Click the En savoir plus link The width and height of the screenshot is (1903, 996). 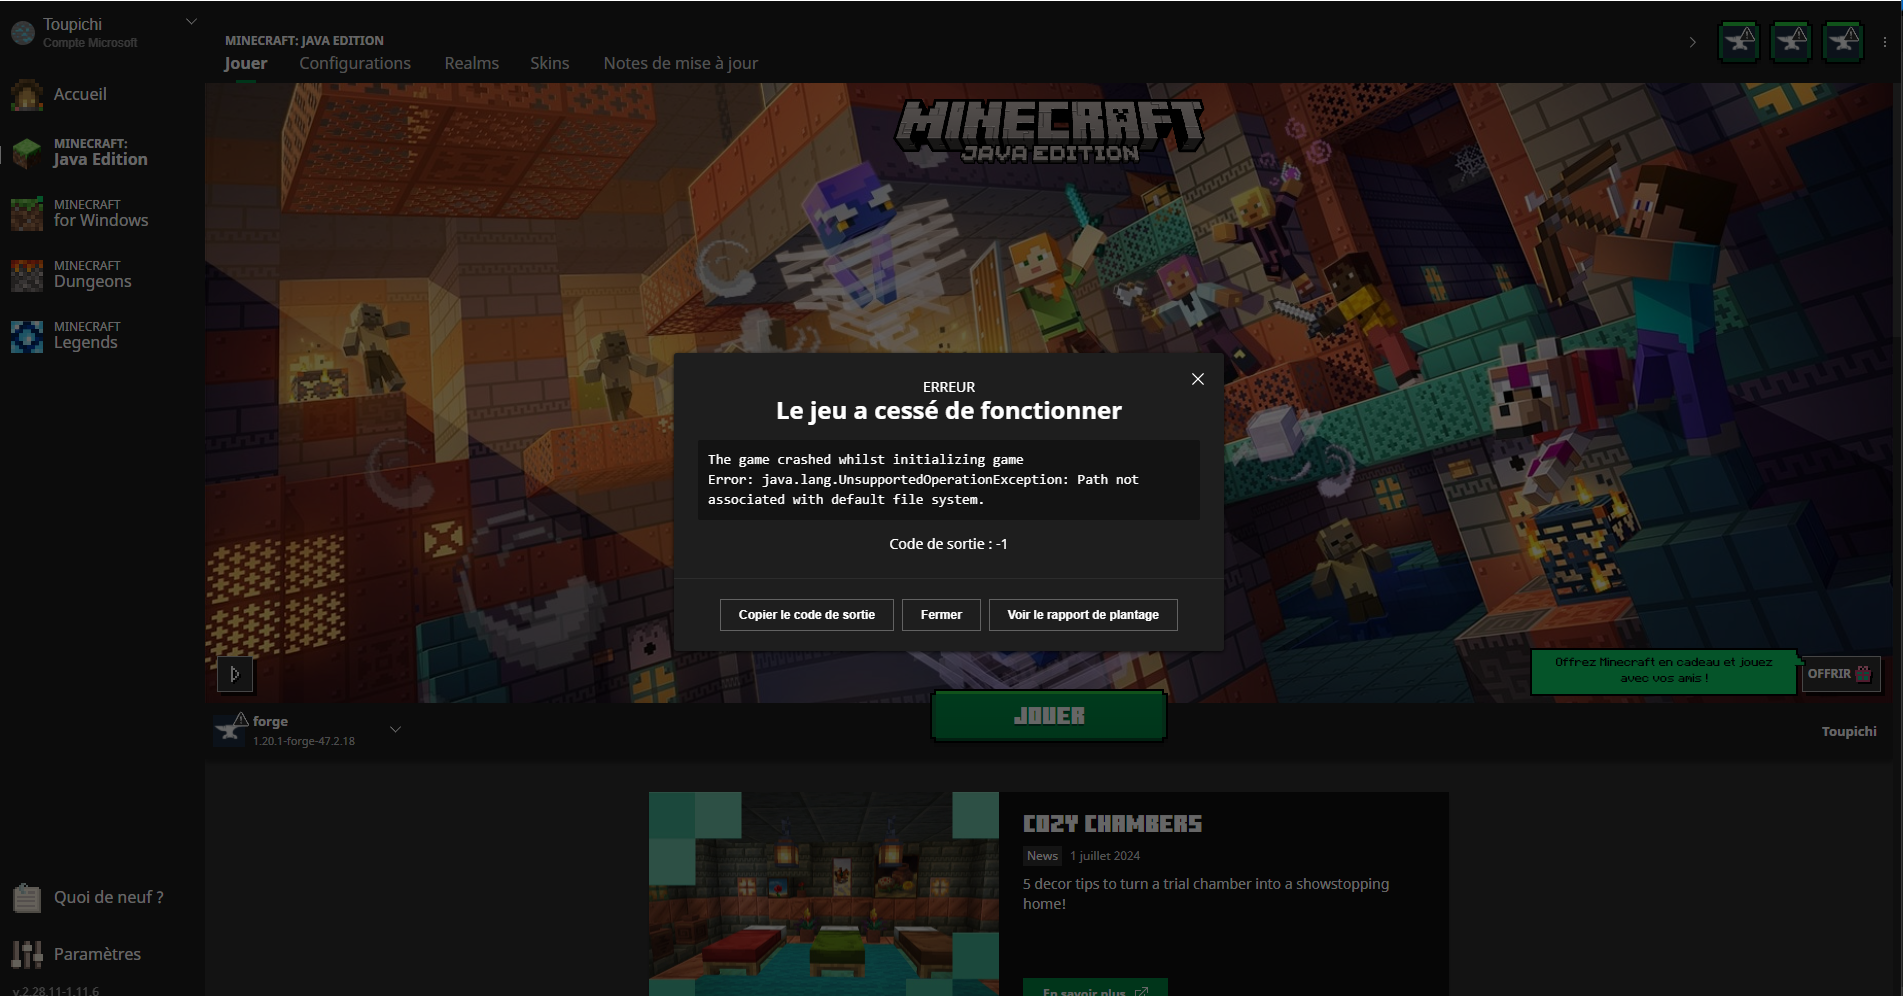point(1095,989)
